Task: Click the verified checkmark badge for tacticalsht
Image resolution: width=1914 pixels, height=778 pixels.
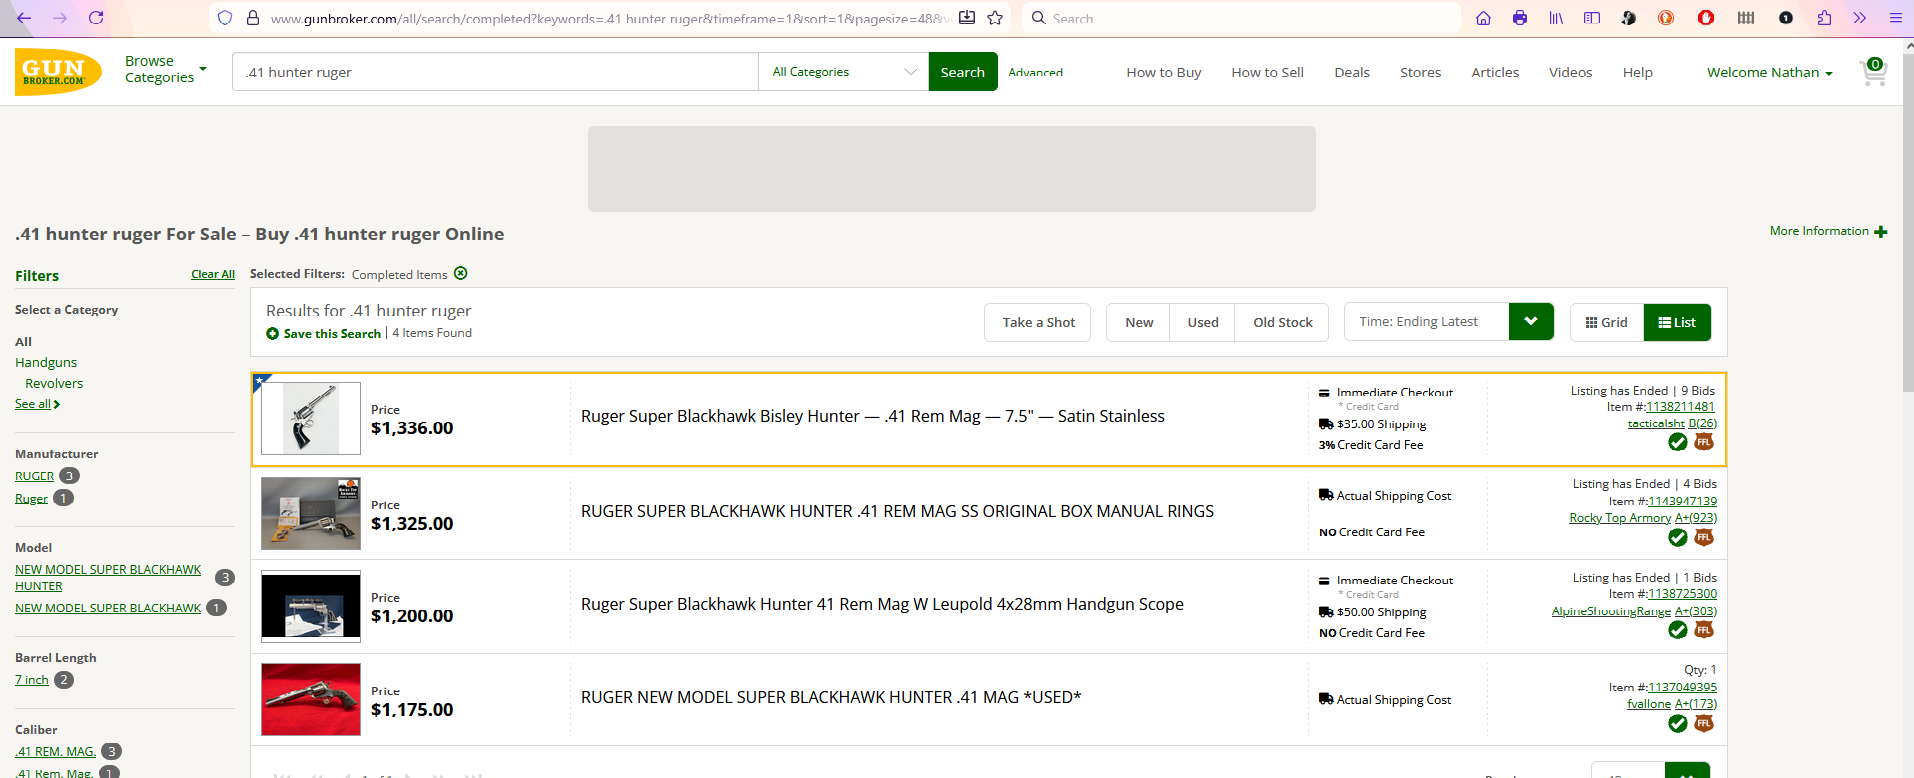Action: 1678,442
